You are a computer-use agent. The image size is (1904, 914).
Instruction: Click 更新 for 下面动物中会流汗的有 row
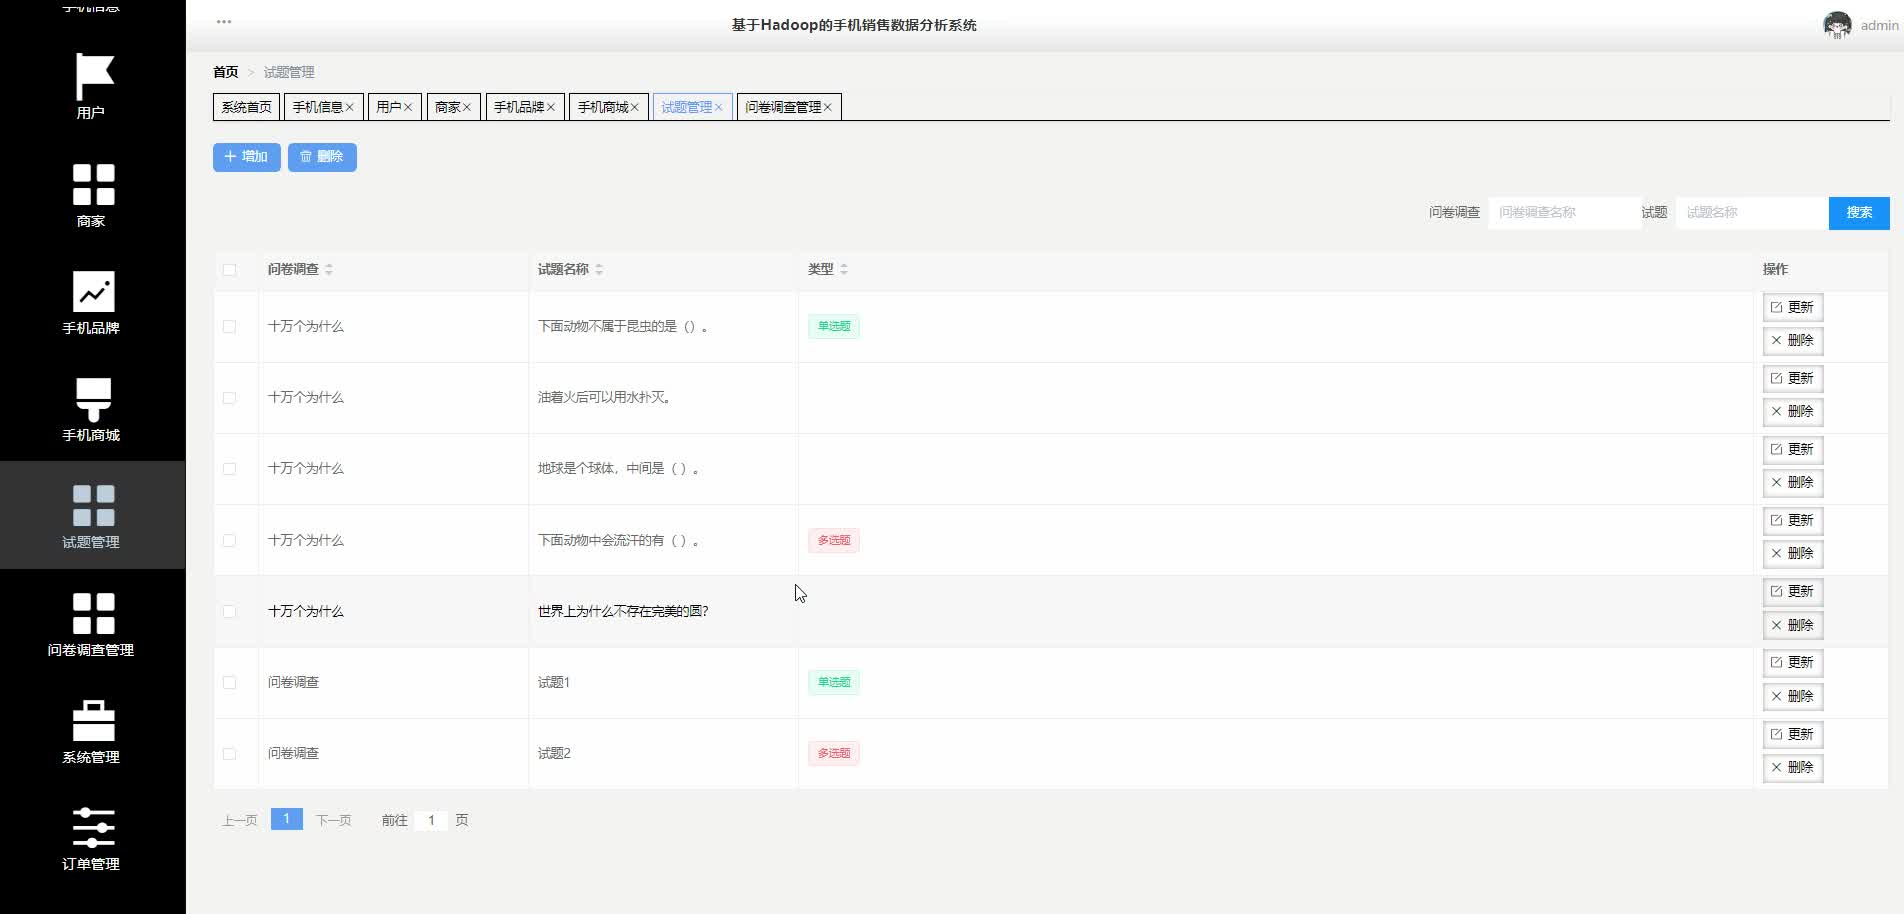click(x=1793, y=520)
